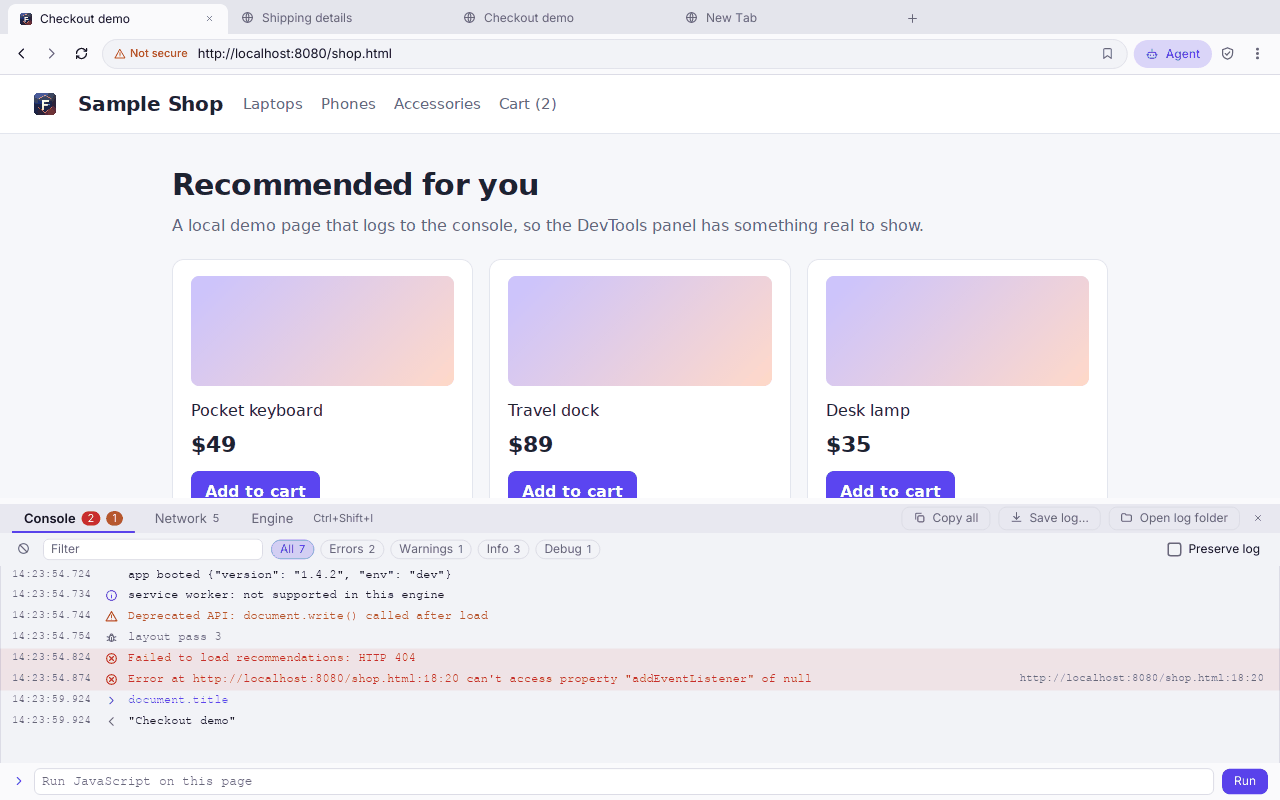Open Laptops in shop navigation
Image resolution: width=1280 pixels, height=800 pixels.
[273, 104]
